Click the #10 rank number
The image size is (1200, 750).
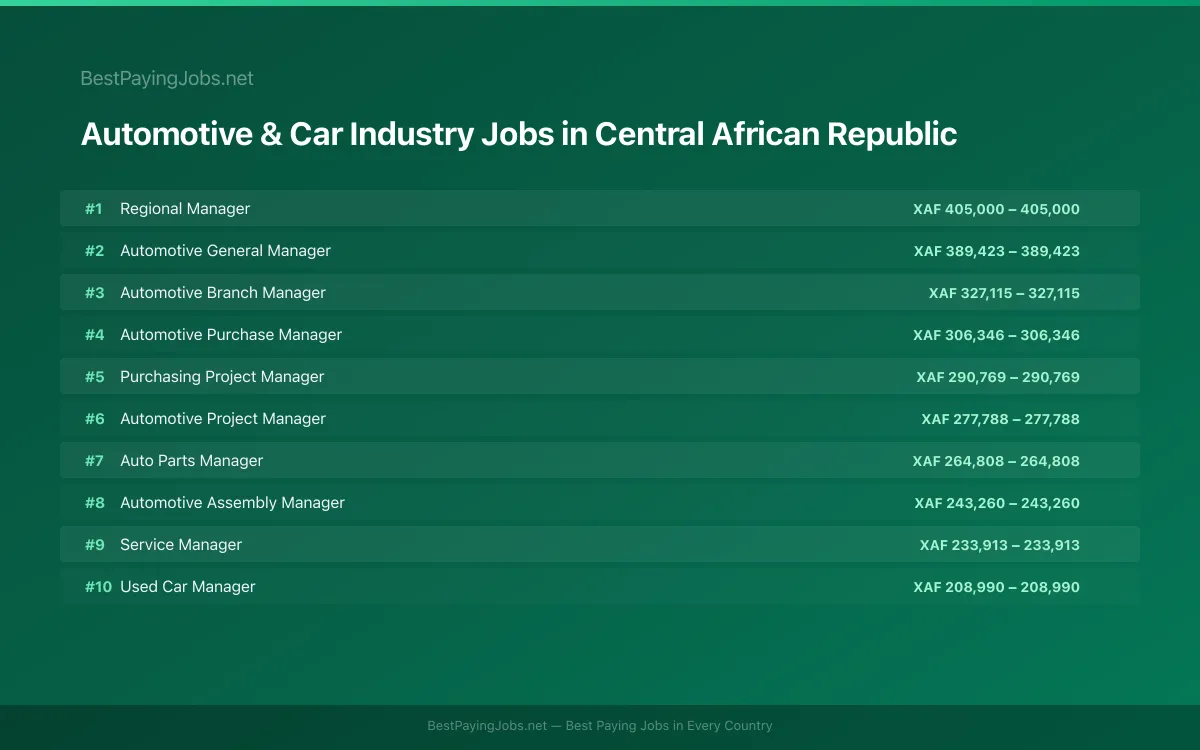(98, 587)
